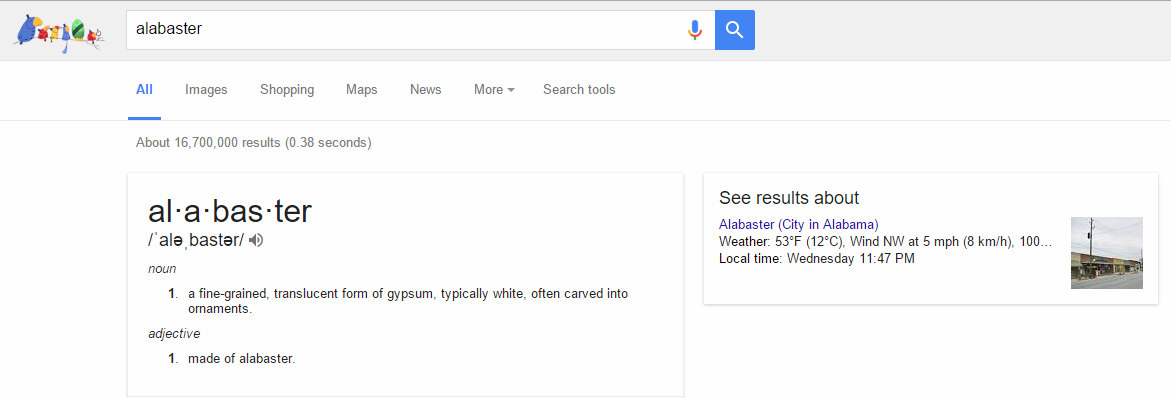Expand the More dropdown menu
Screen dimensions: 1171x398
494,90
